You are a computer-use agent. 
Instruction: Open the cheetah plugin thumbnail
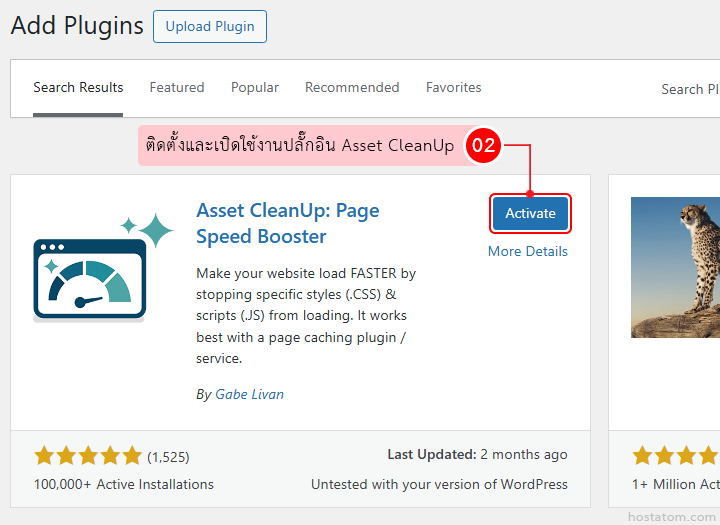675,266
